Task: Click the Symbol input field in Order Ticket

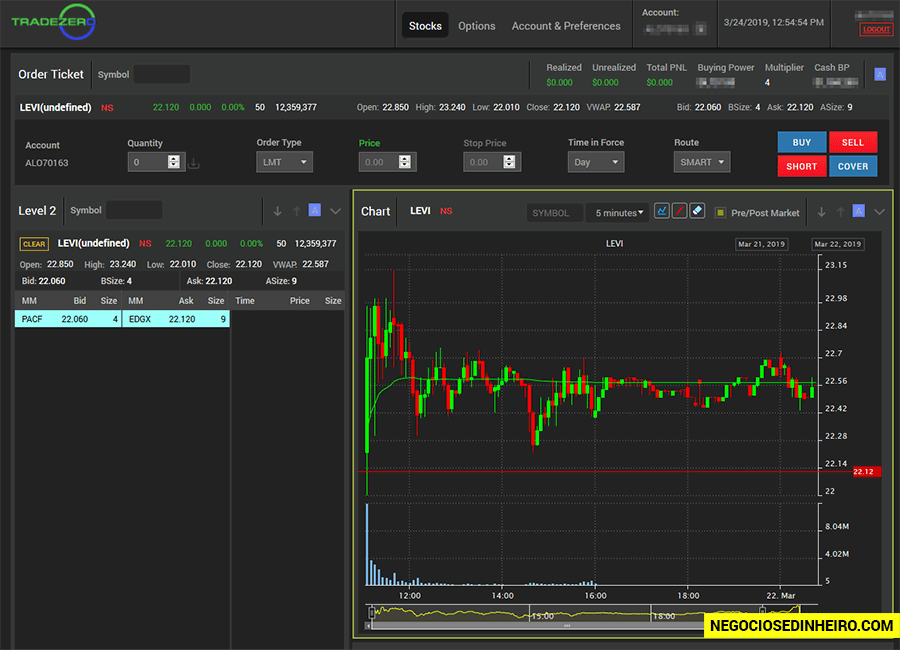Action: pyautogui.click(x=162, y=74)
